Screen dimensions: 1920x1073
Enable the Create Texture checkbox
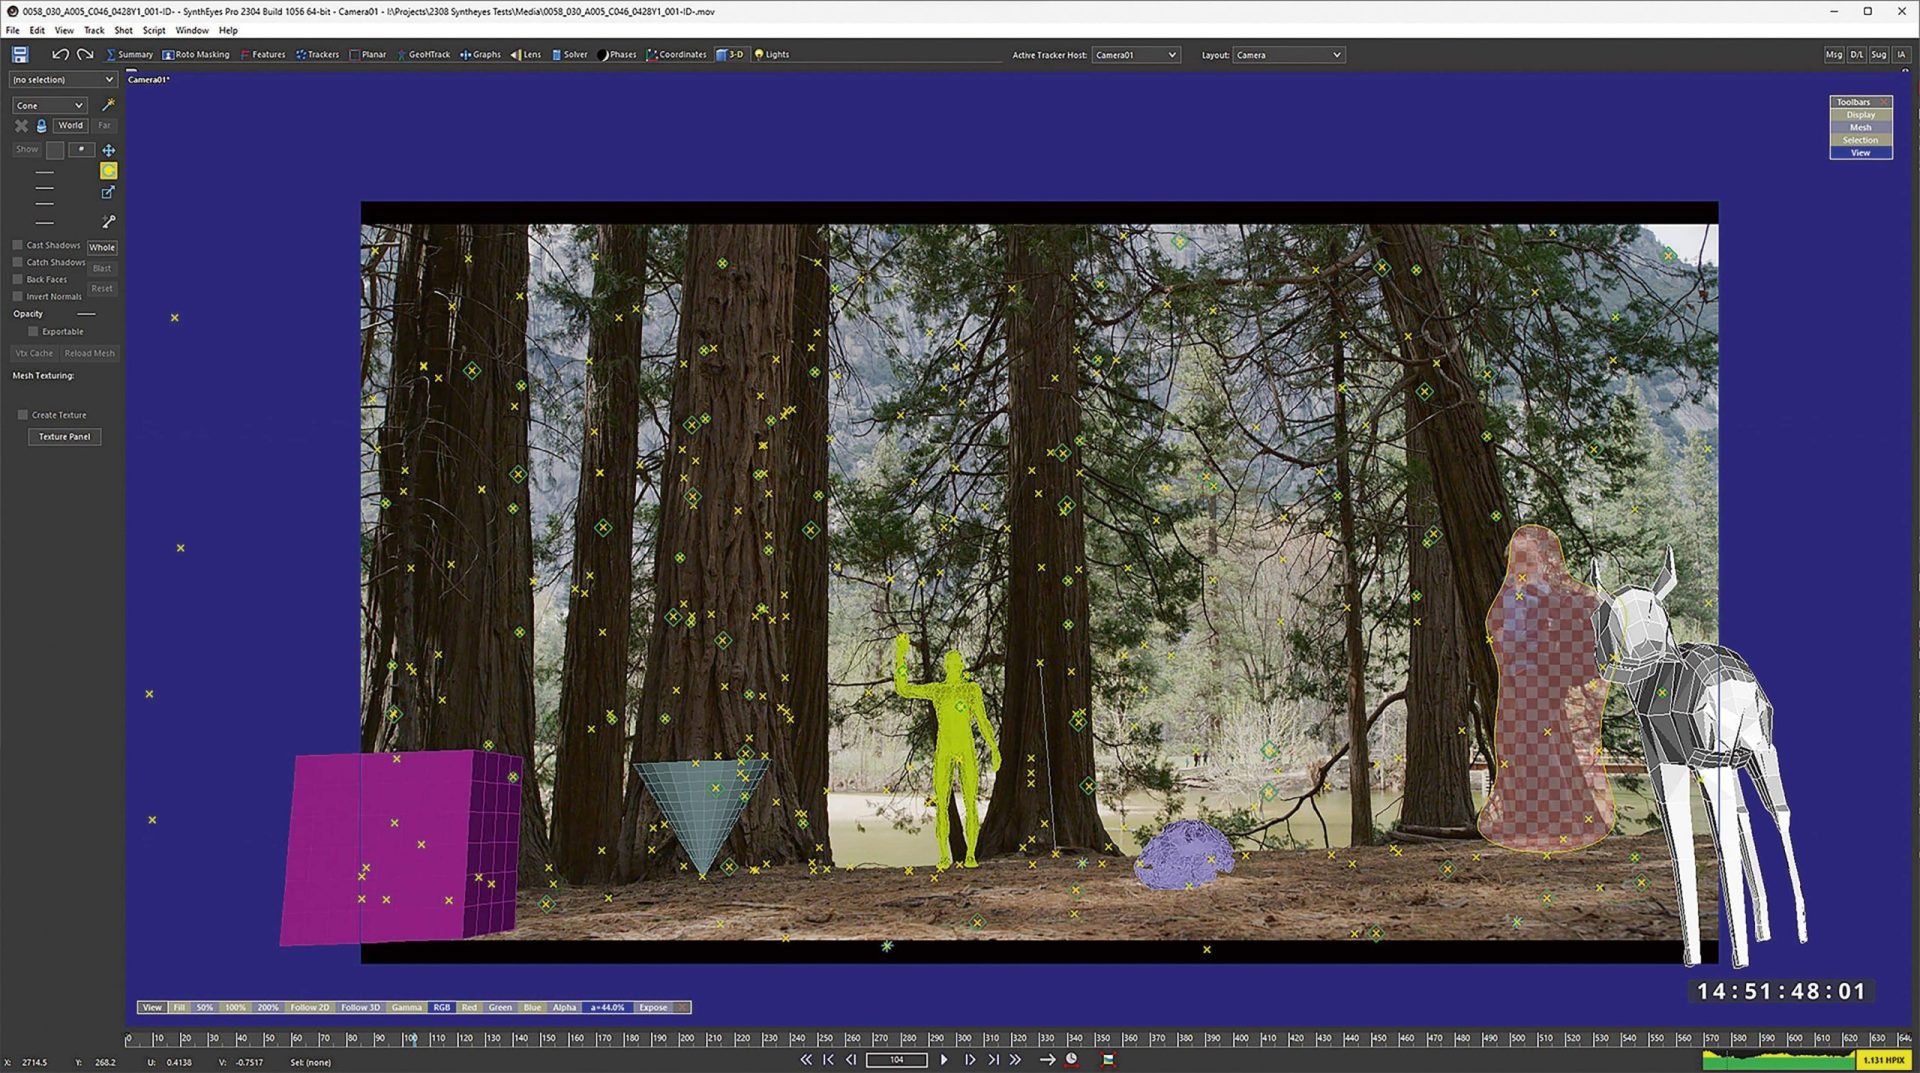[22, 414]
